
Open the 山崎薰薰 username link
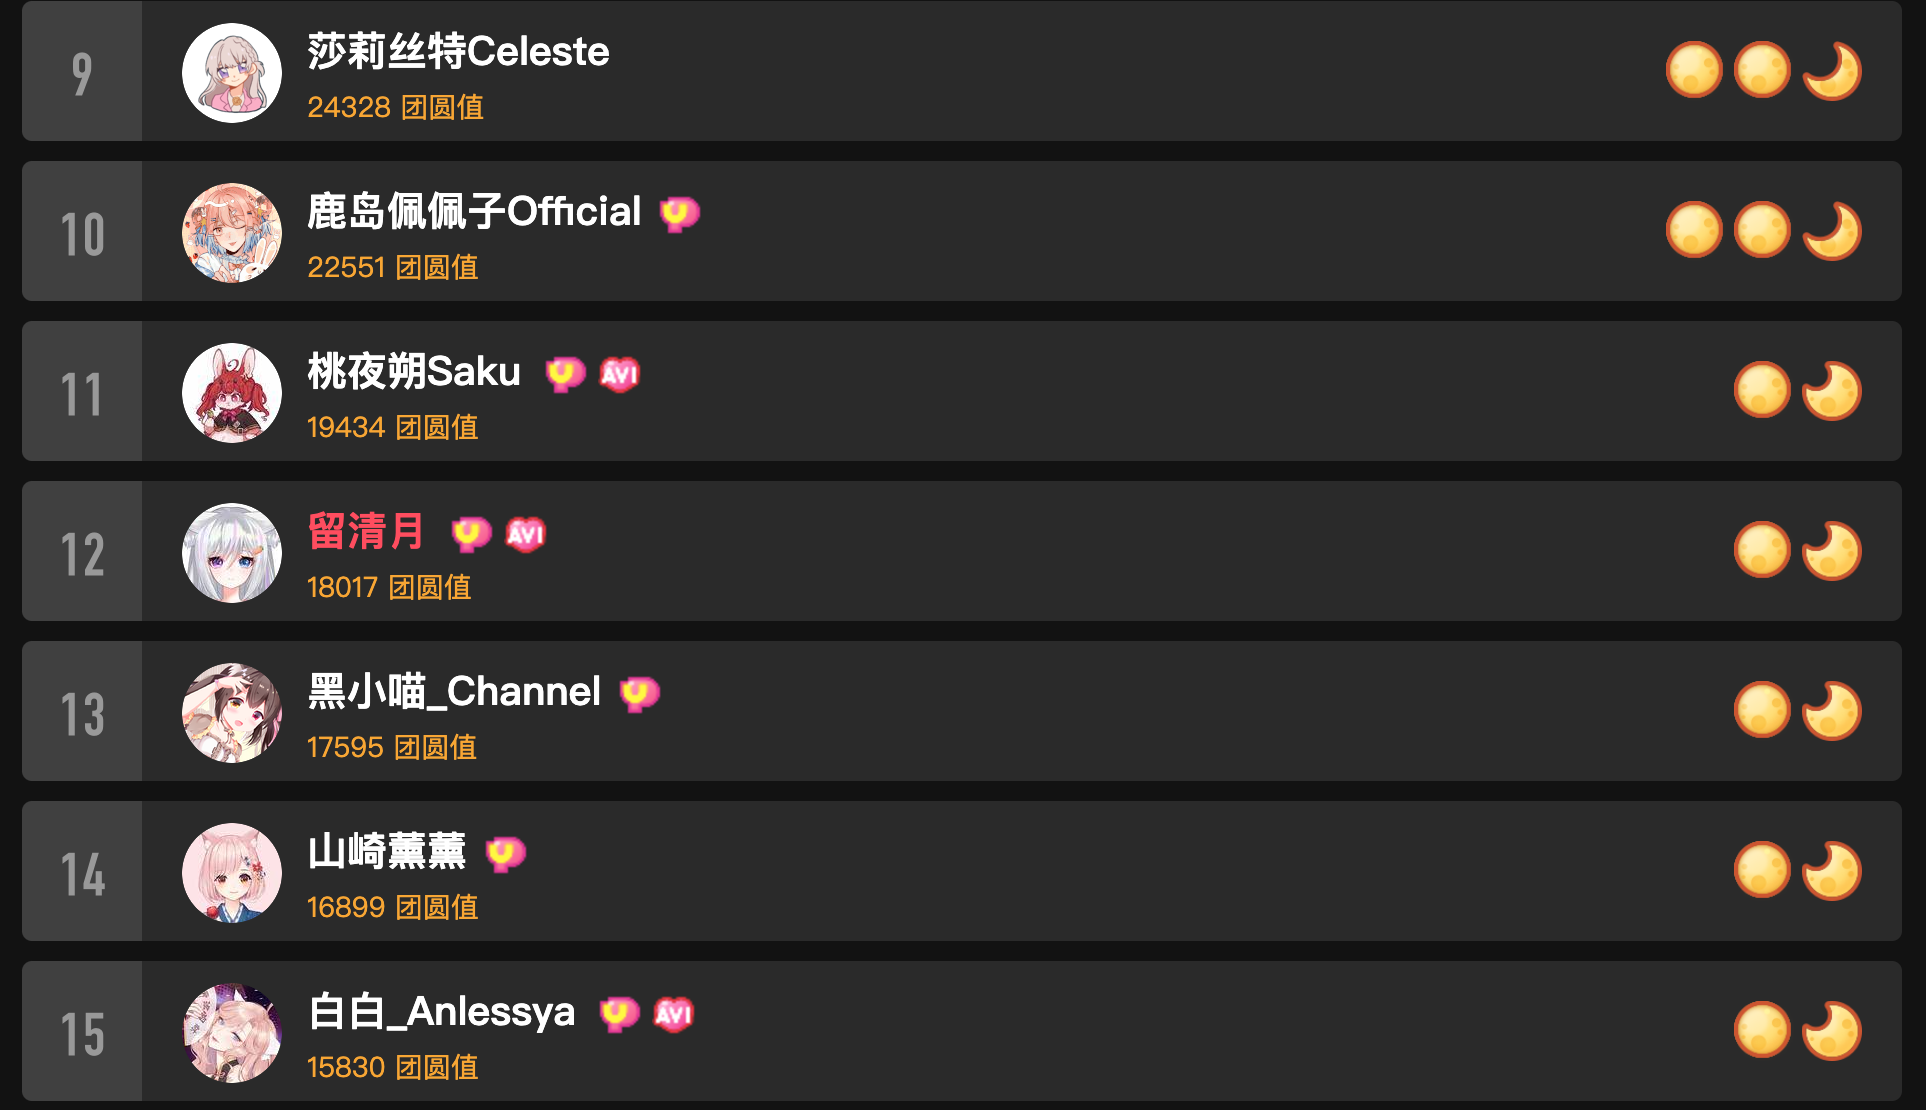click(387, 851)
